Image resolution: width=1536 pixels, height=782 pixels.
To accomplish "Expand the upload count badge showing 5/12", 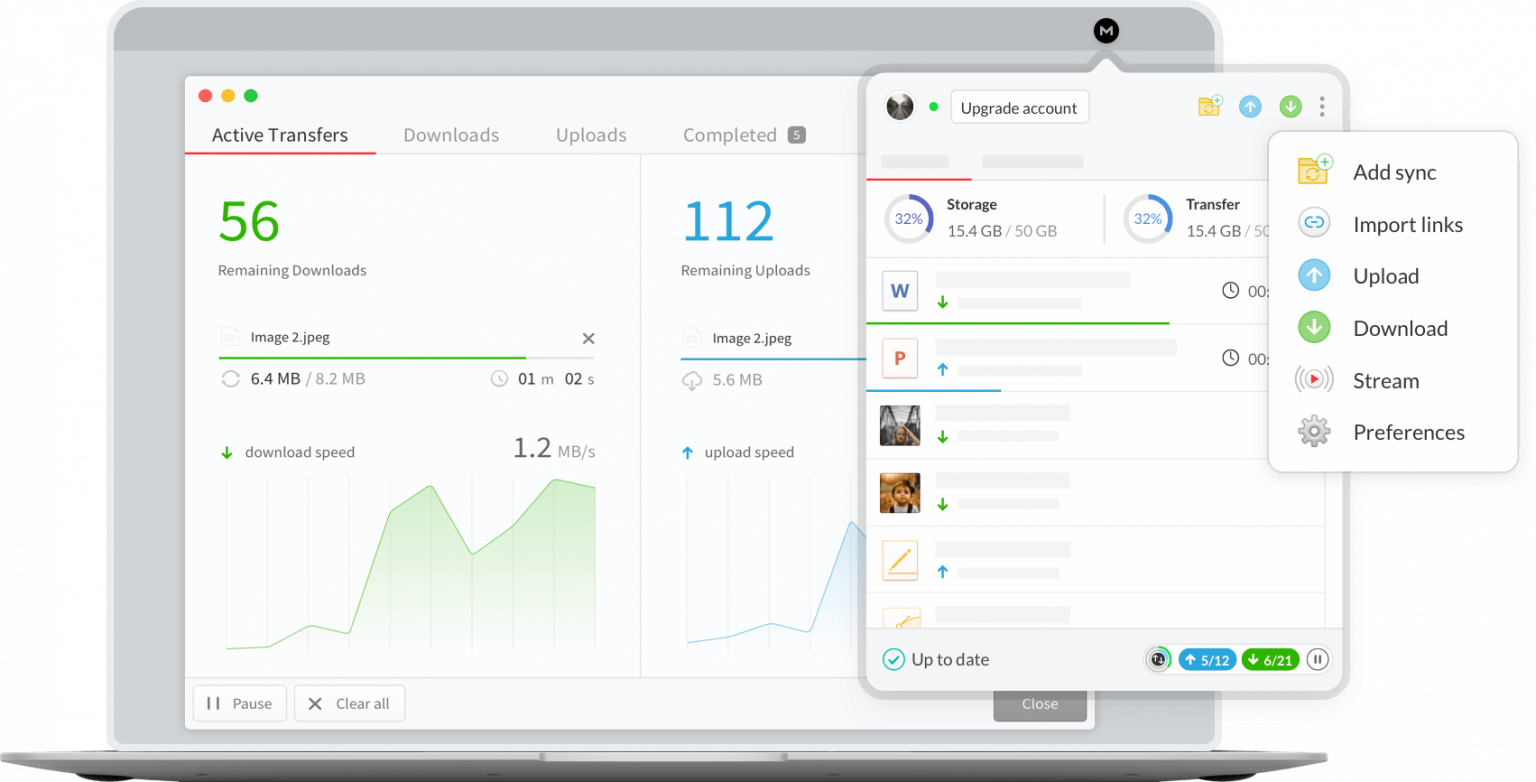I will (x=1207, y=659).
